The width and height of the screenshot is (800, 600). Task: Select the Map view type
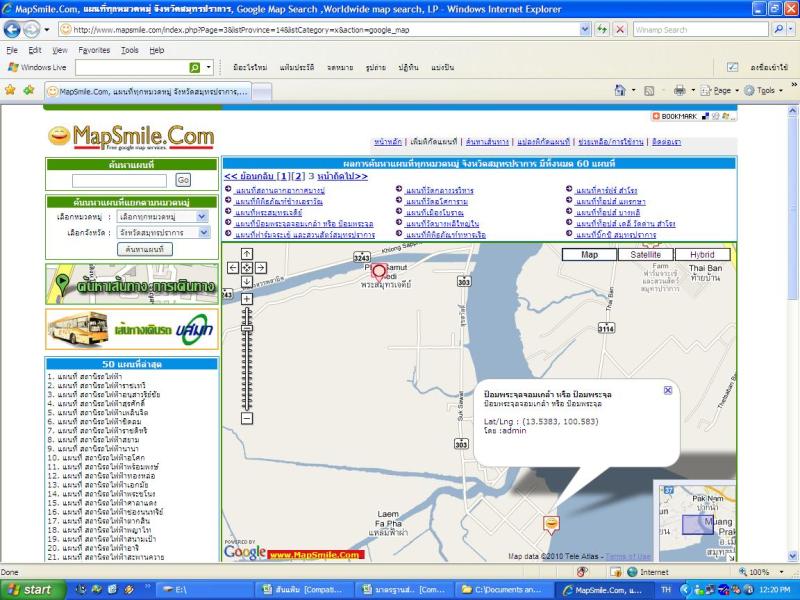pyautogui.click(x=590, y=255)
